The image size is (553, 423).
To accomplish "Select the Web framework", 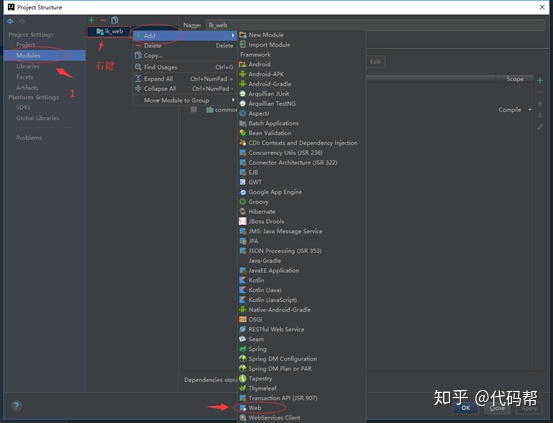I will [302, 408].
